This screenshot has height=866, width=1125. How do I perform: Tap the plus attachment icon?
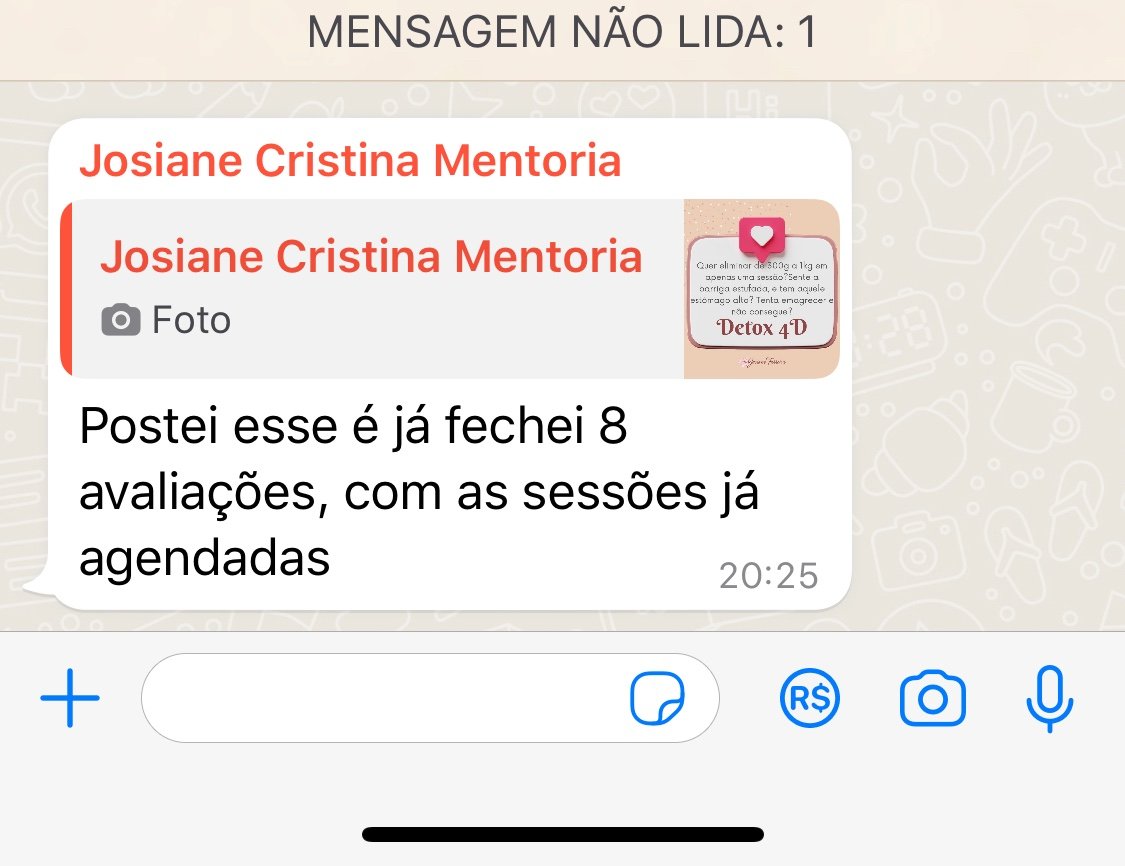[x=70, y=697]
